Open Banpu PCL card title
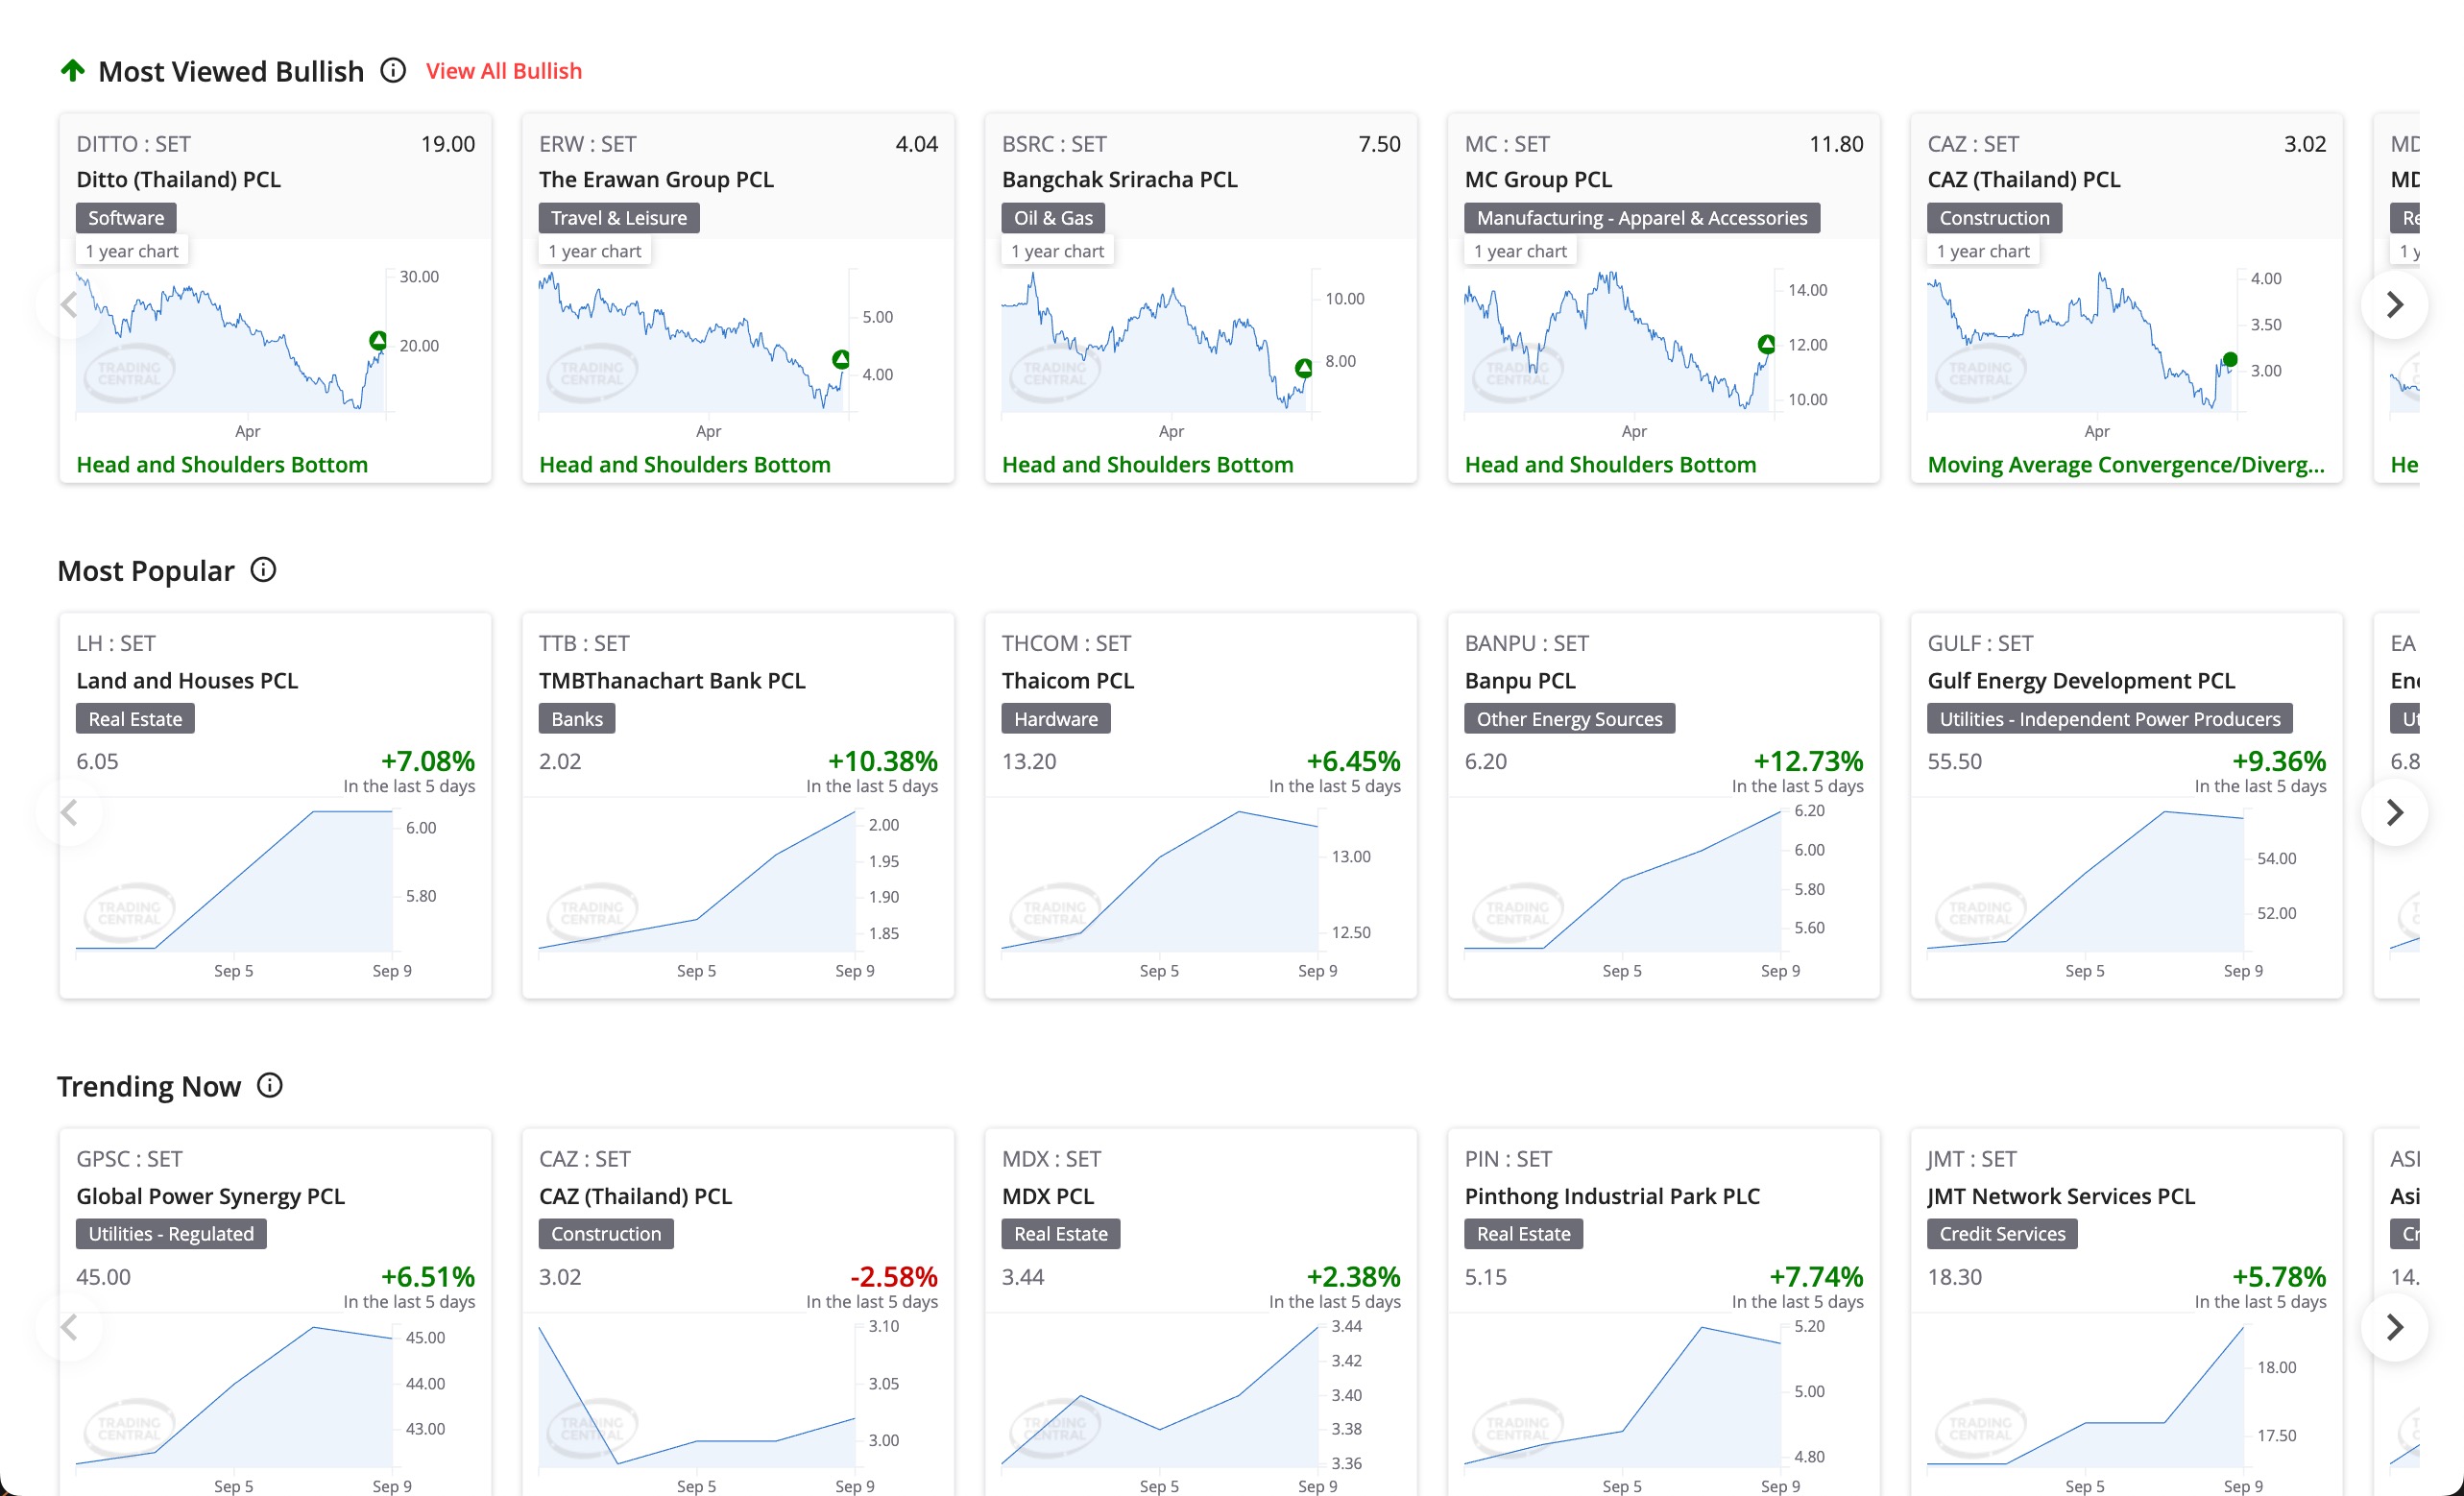The image size is (2464, 1496). click(1520, 680)
